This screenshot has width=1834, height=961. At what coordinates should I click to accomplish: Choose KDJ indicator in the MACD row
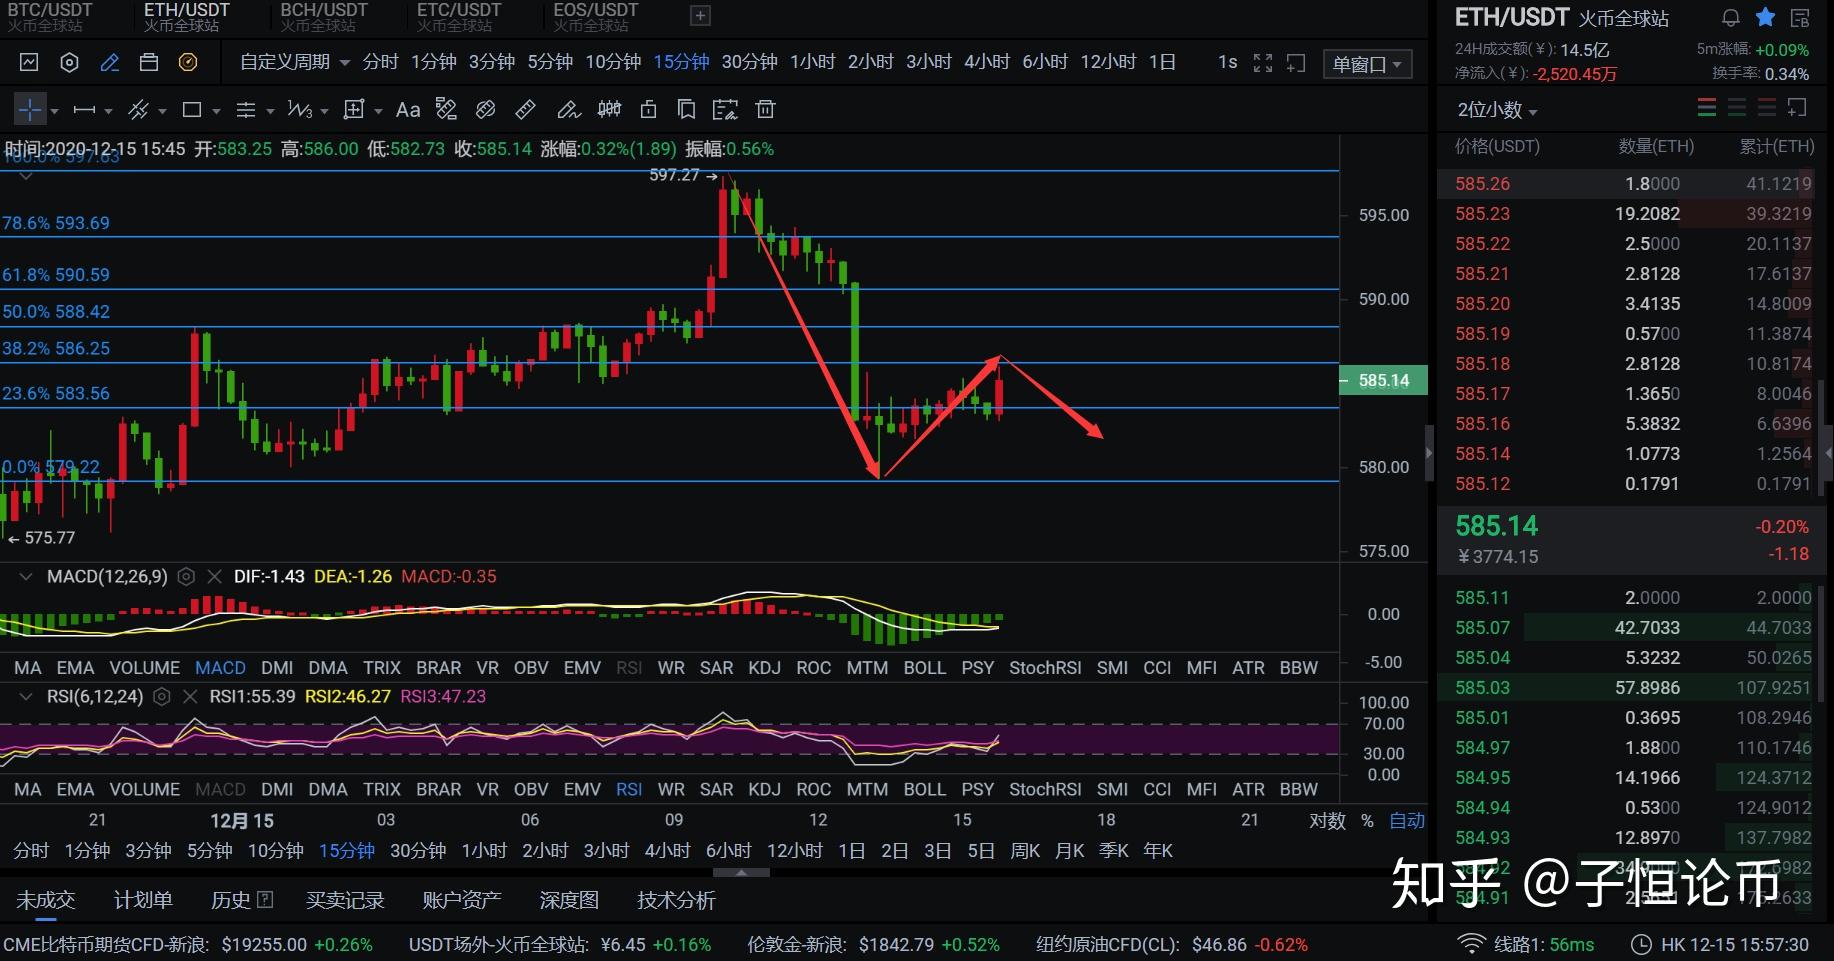tap(764, 667)
